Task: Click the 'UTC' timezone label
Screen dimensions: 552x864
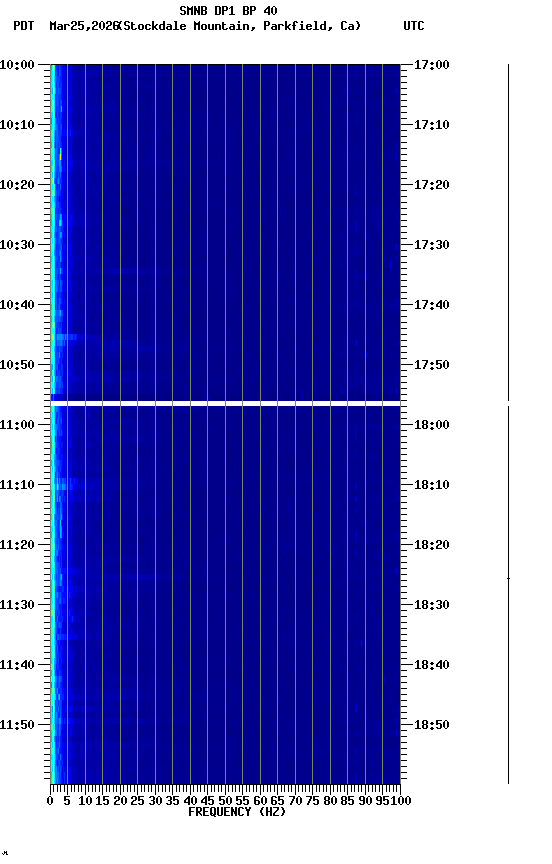Action: (x=414, y=26)
